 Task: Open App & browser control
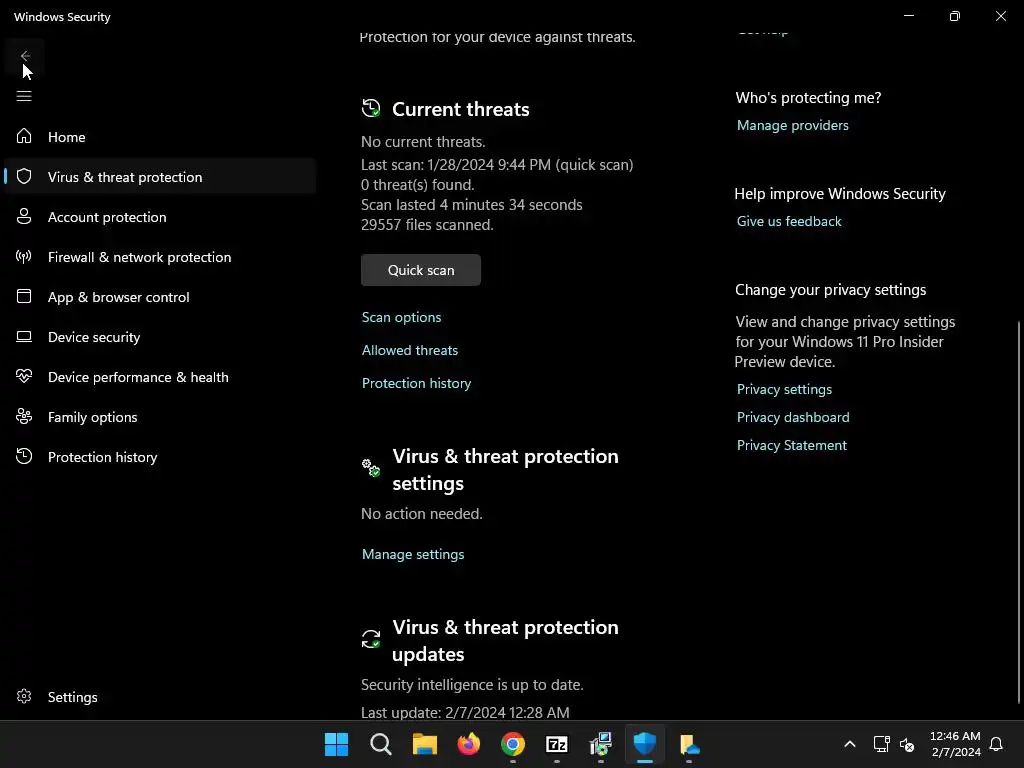click(161, 296)
